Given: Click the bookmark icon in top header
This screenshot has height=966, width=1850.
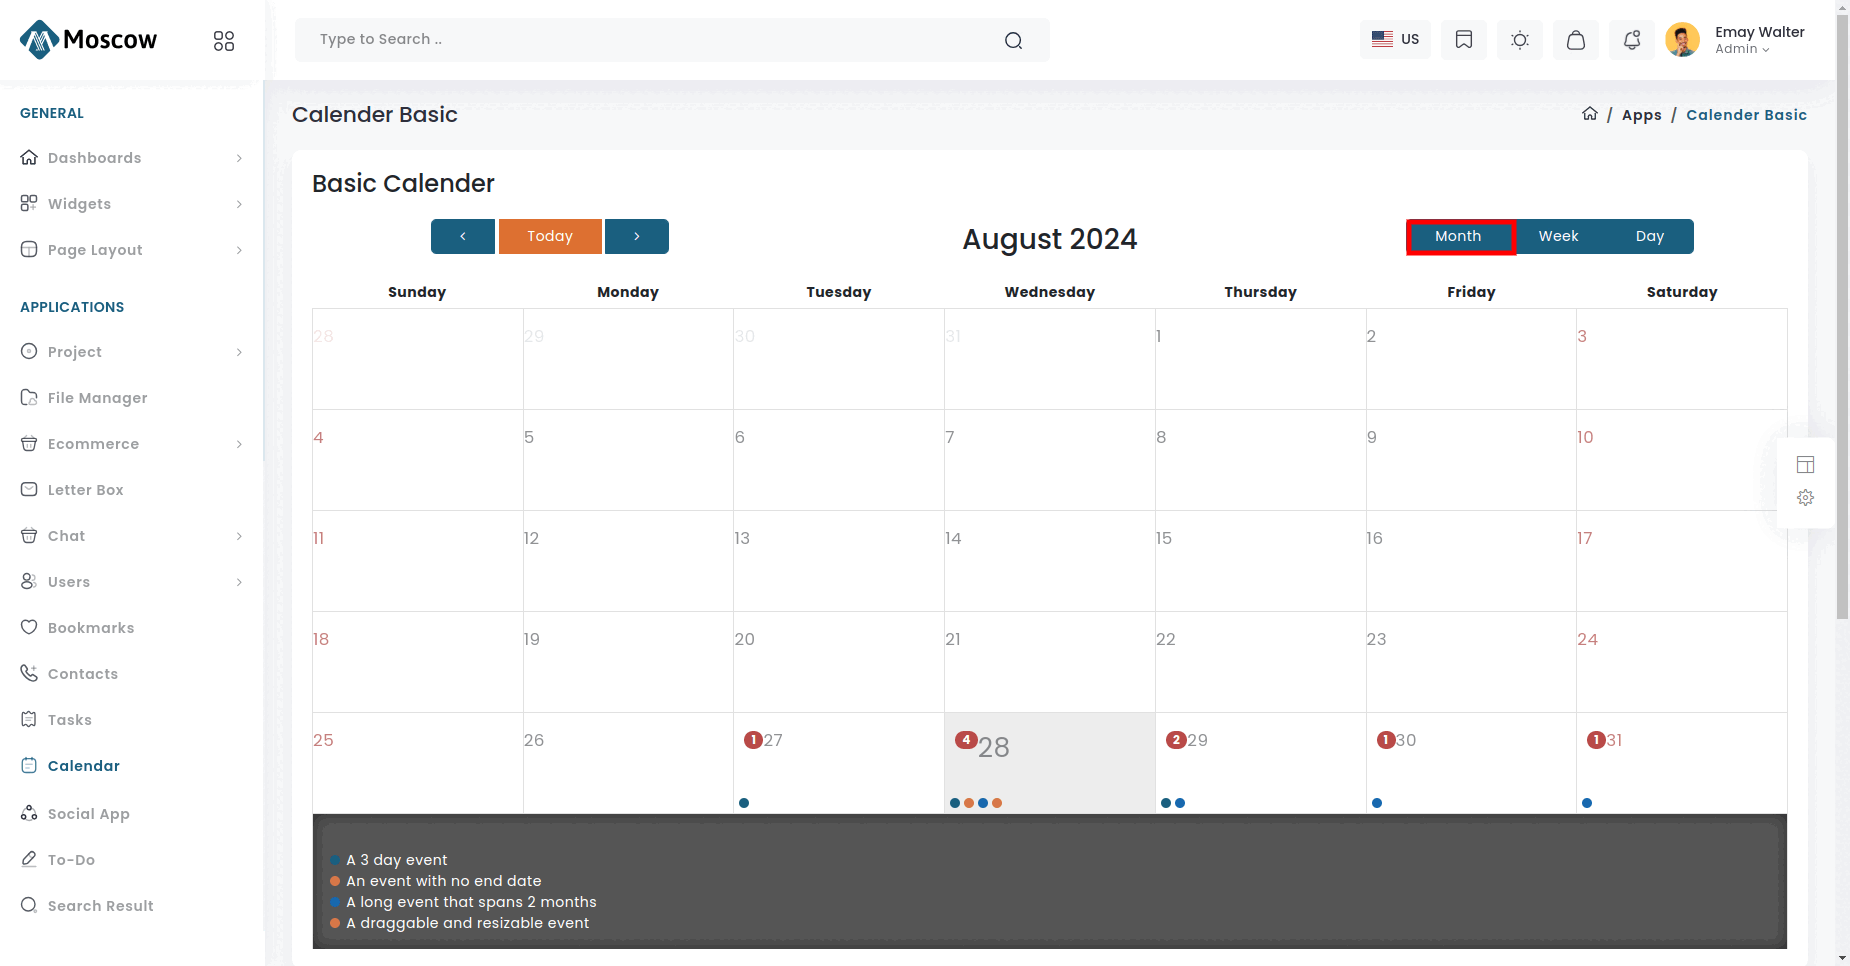Looking at the screenshot, I should (x=1463, y=40).
